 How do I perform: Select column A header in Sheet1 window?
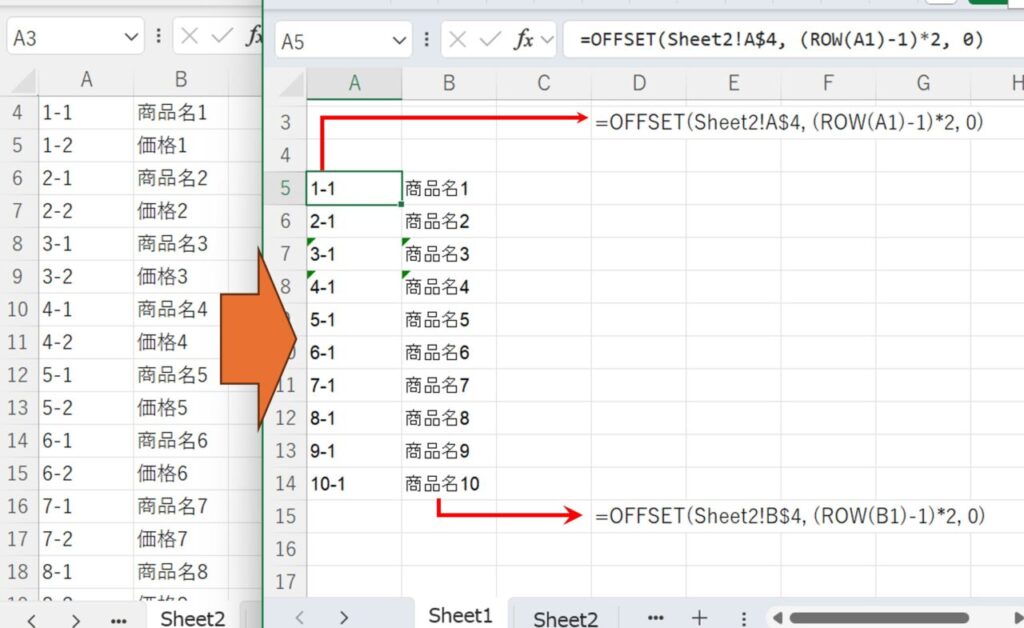coord(354,84)
